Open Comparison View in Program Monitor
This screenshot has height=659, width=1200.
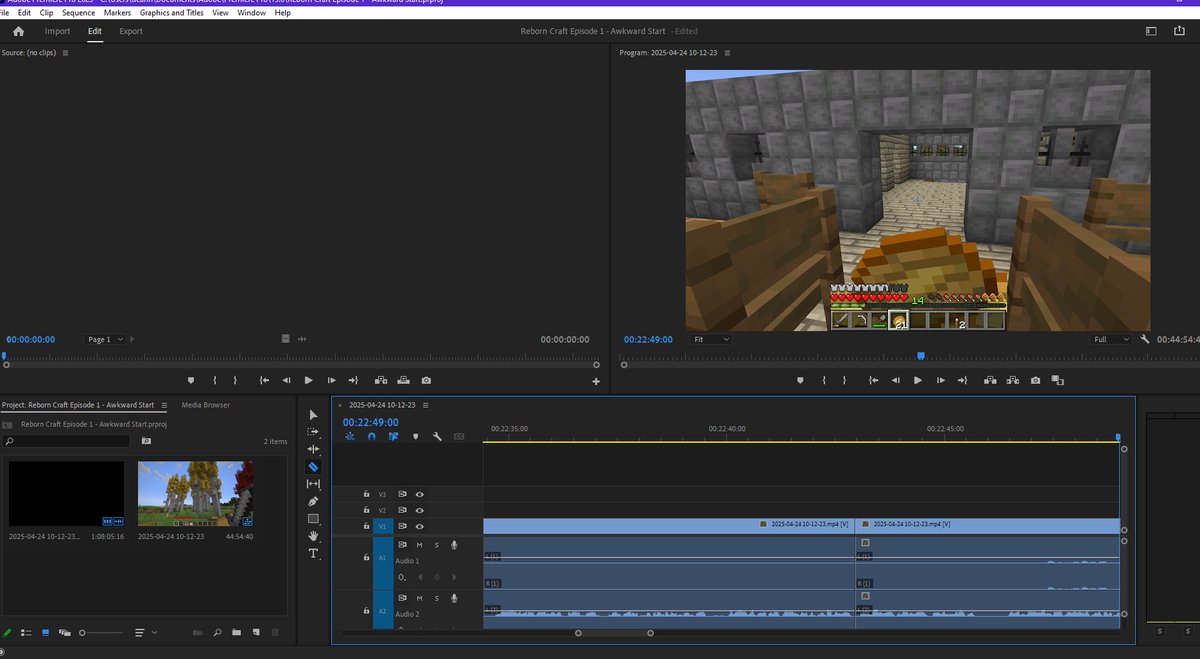point(1058,380)
